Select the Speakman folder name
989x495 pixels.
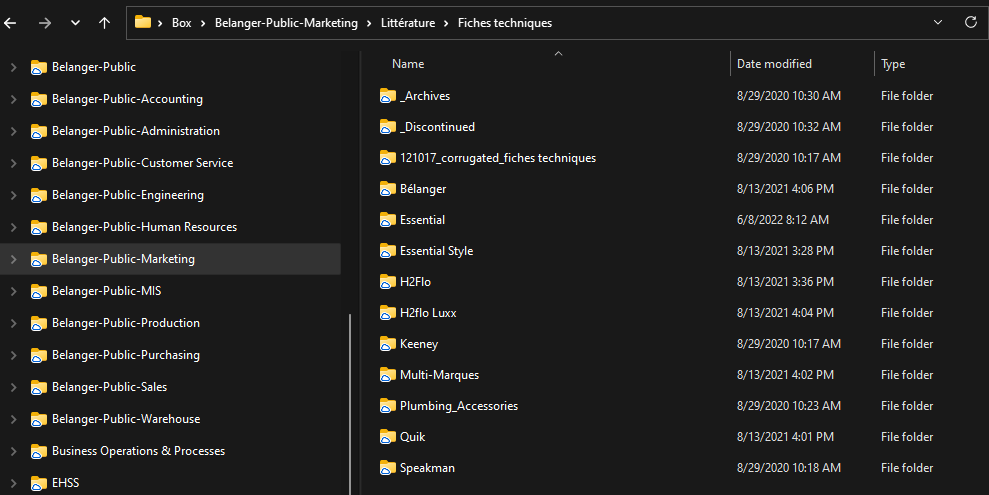pos(427,468)
